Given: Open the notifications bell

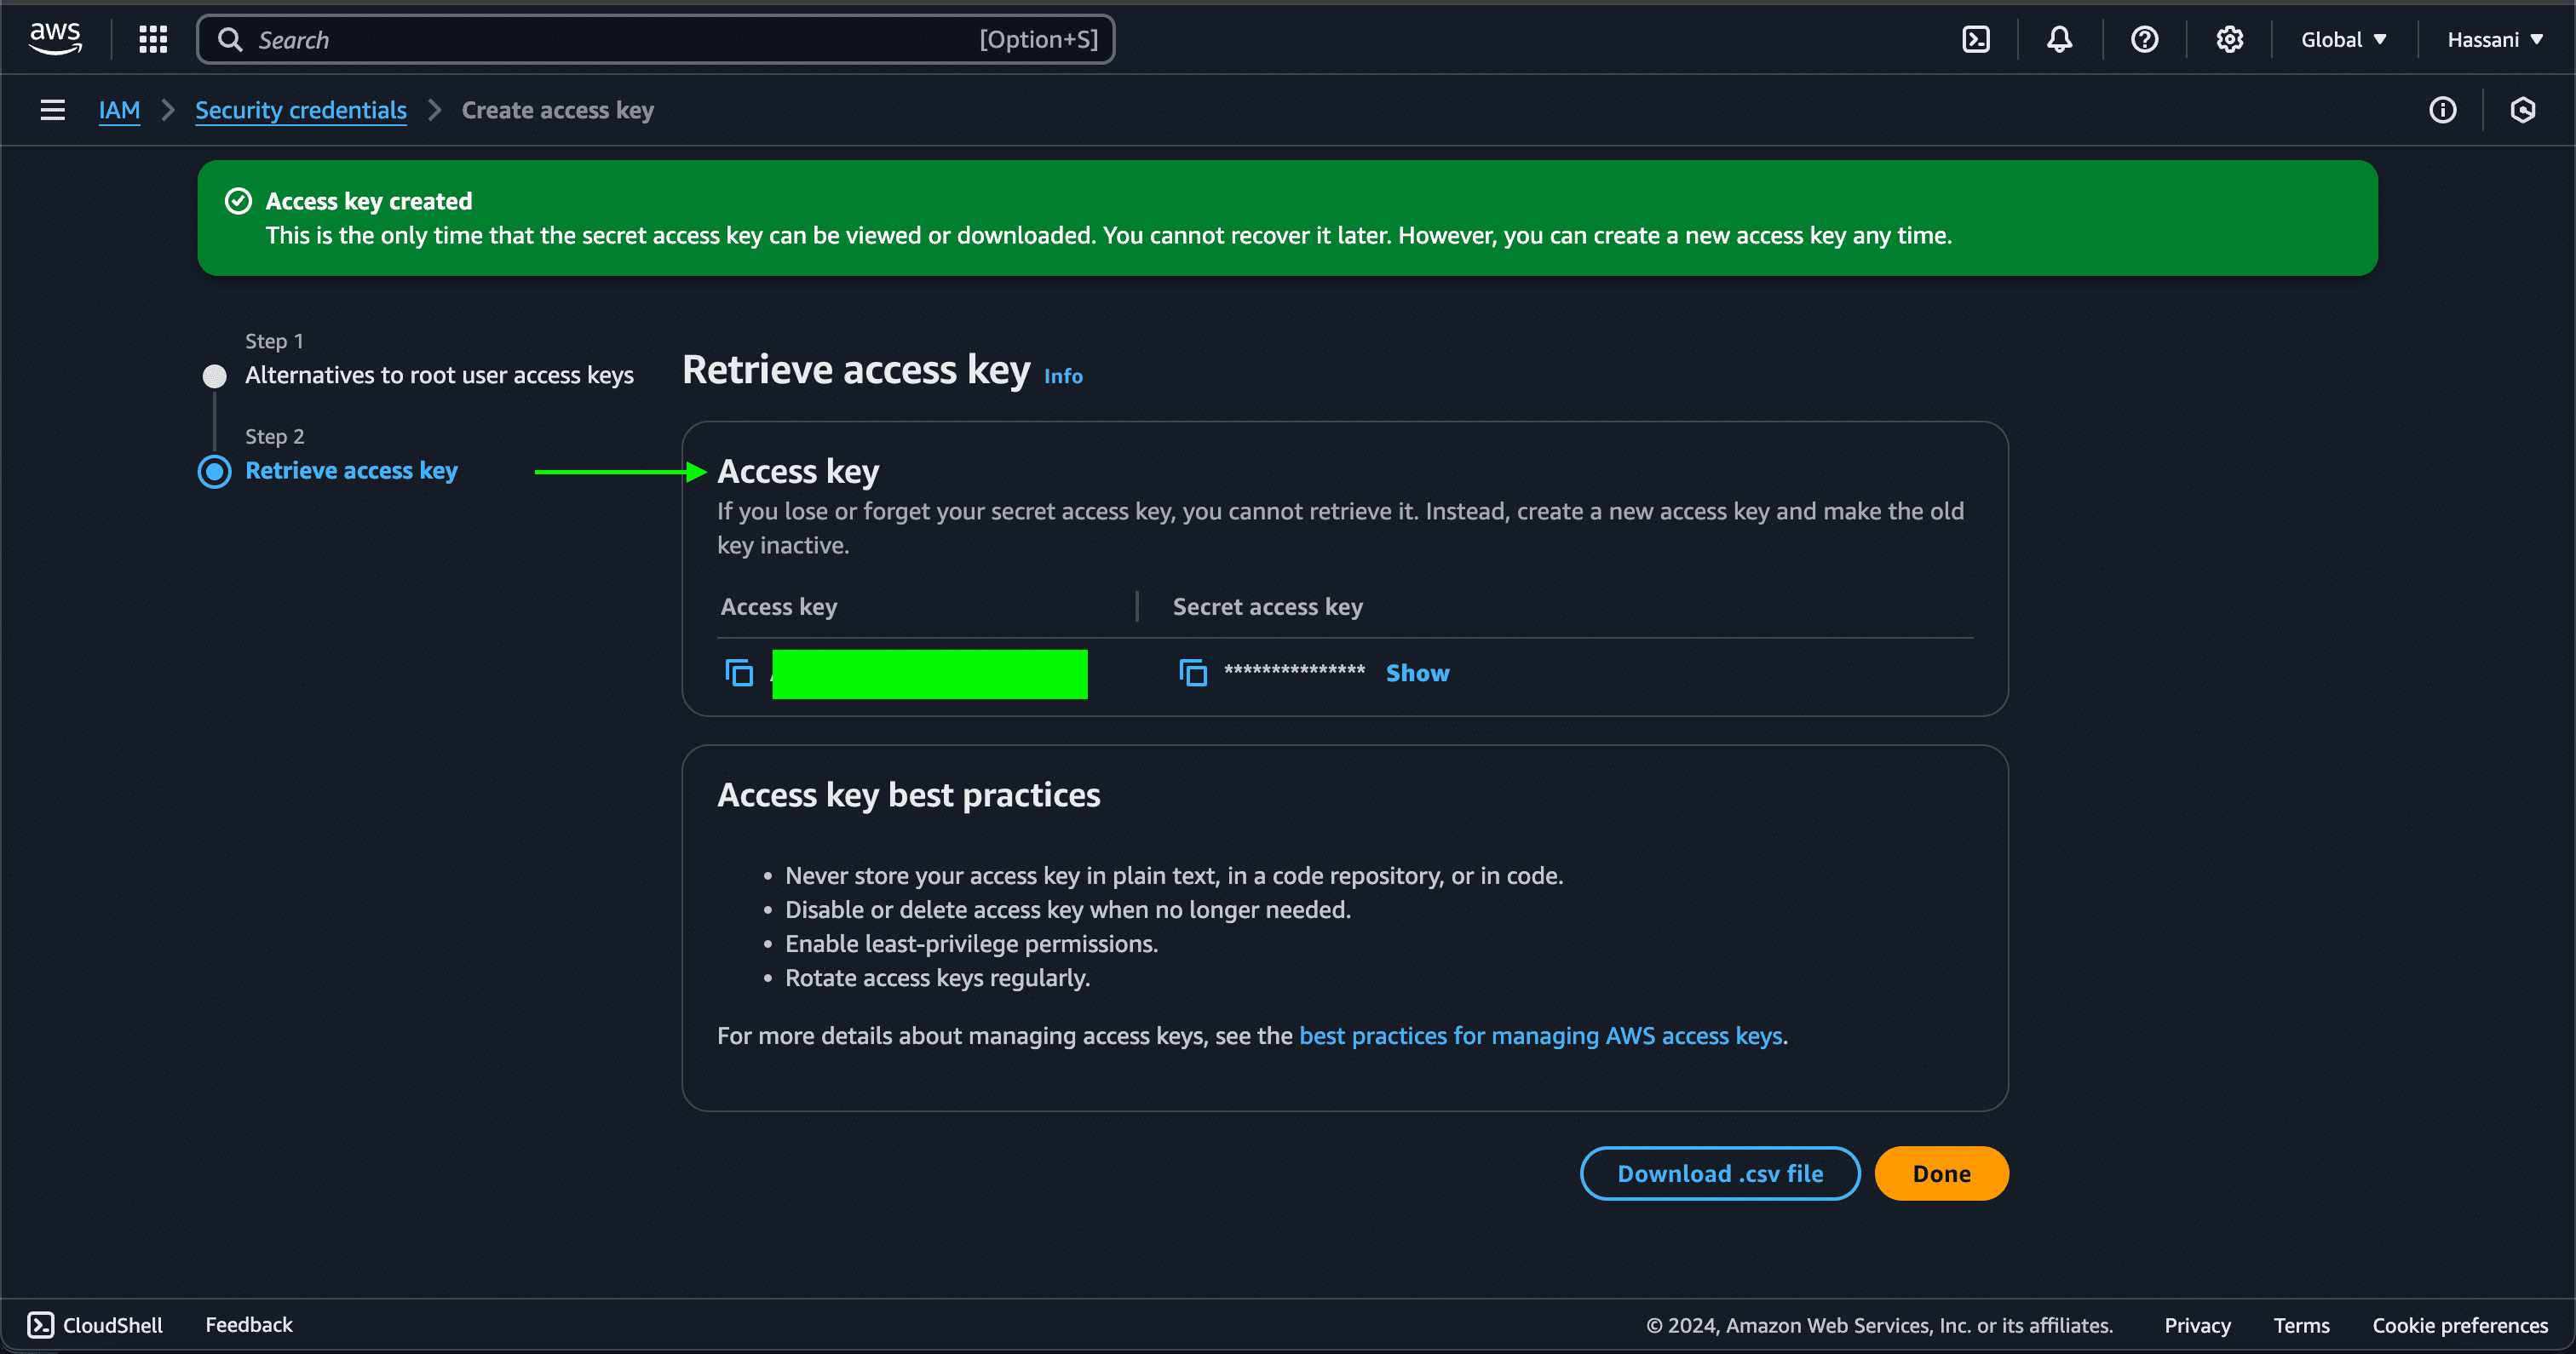Looking at the screenshot, I should (2059, 39).
